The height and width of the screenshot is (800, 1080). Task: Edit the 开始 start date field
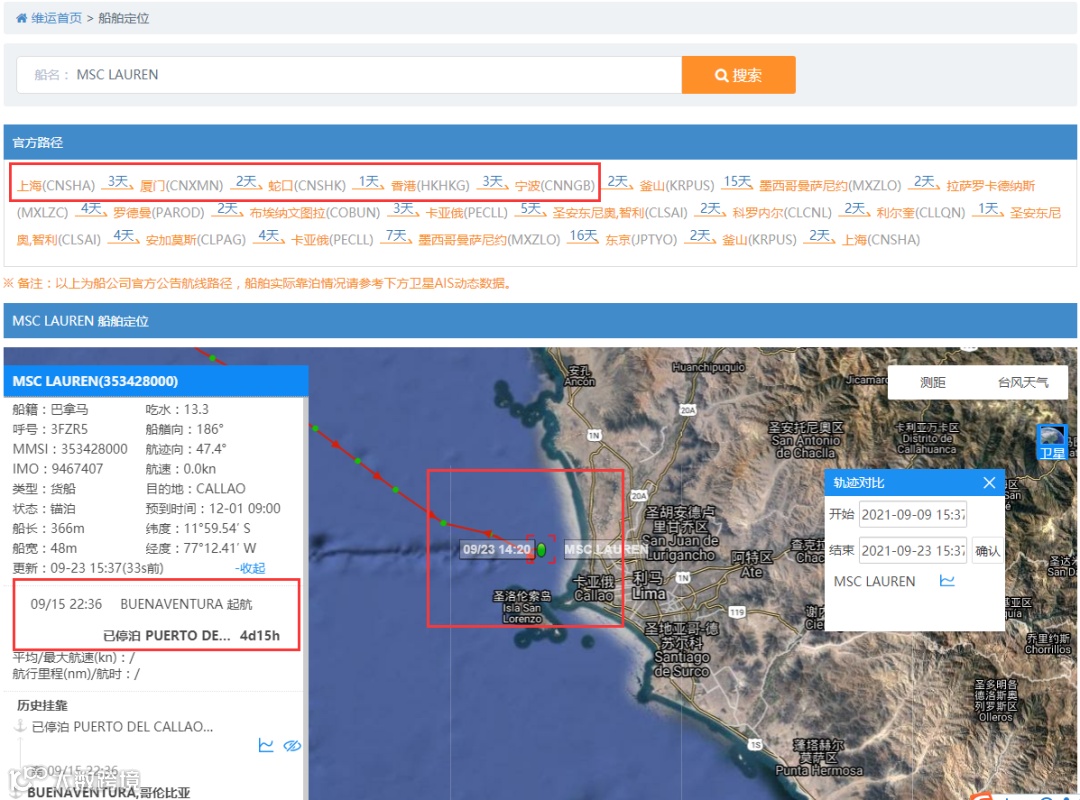913,514
